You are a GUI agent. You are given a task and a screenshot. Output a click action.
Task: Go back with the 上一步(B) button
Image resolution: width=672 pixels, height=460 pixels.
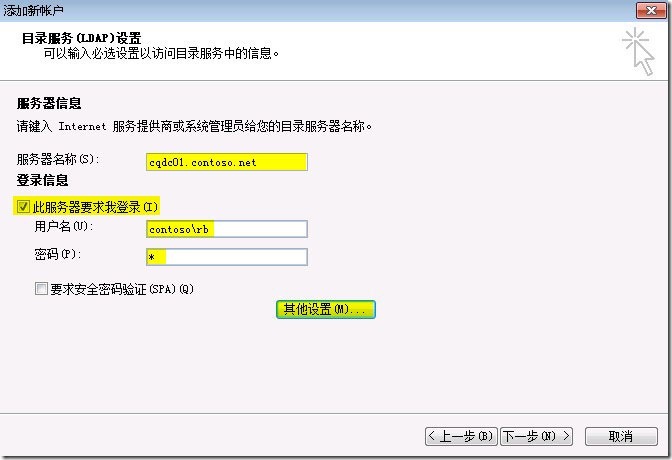click(x=461, y=436)
